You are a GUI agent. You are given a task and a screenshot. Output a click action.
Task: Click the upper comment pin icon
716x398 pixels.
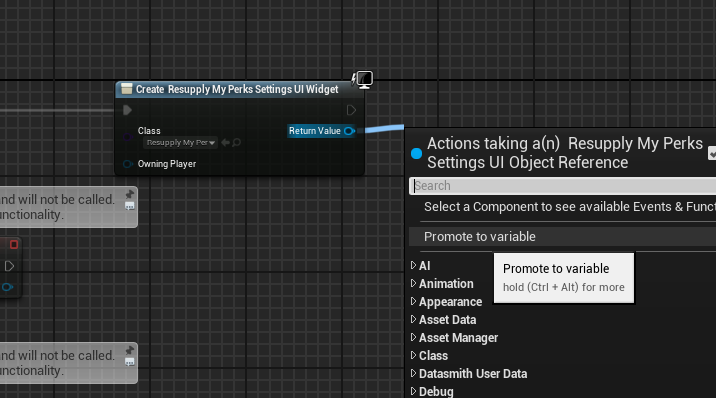tap(130, 194)
